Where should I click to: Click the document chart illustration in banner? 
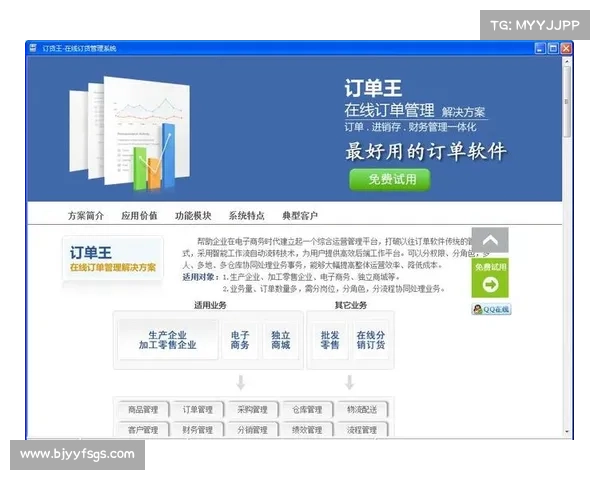(129, 133)
